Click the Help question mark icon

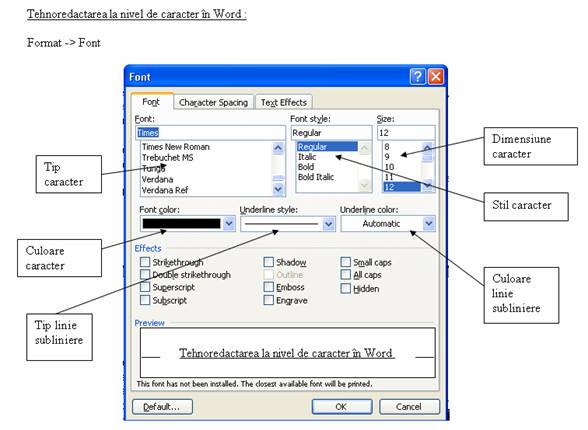click(418, 77)
